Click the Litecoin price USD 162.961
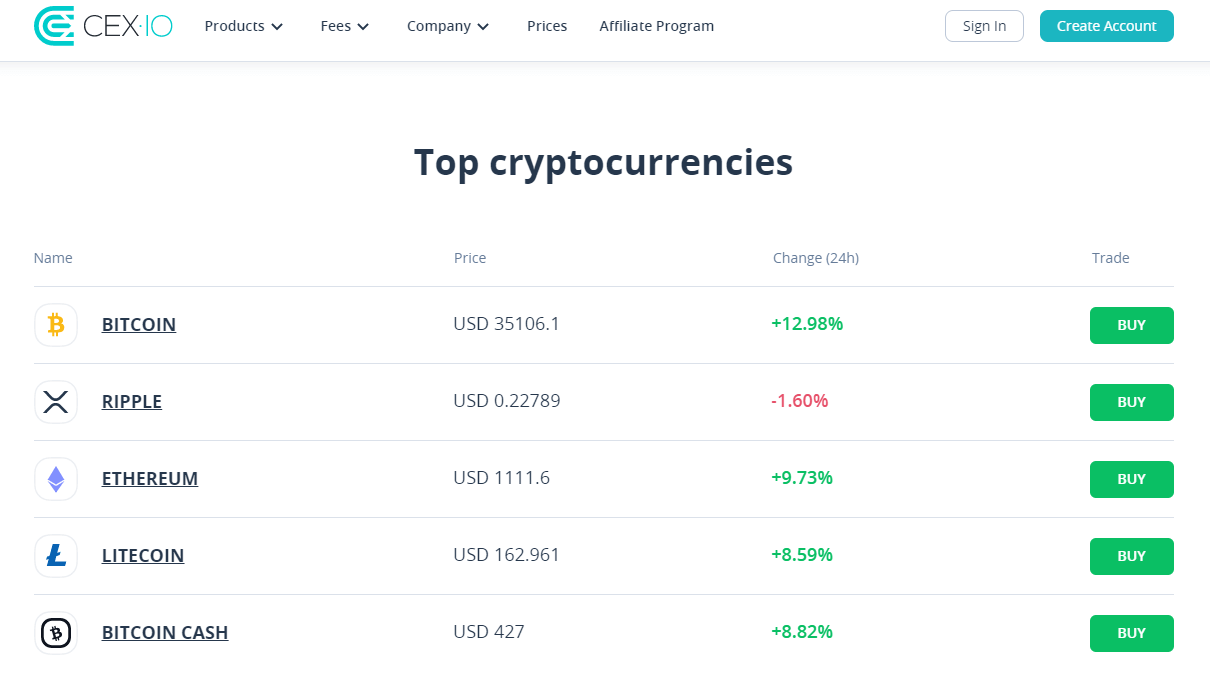Viewport: 1210px width, 687px height. pos(507,555)
